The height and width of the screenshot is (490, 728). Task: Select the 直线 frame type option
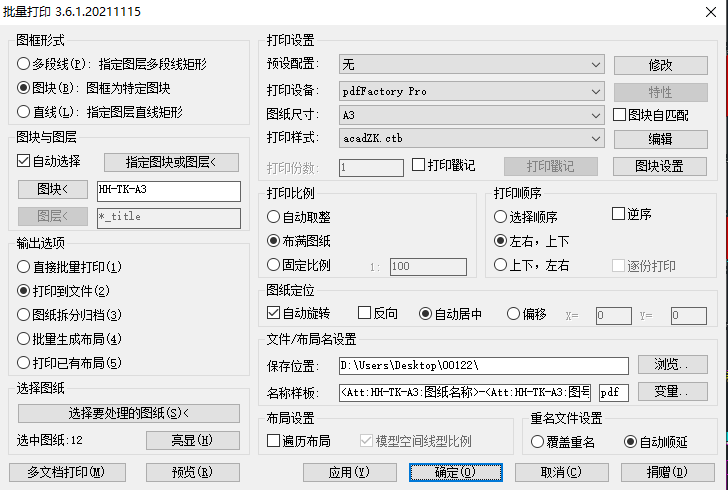(24, 112)
